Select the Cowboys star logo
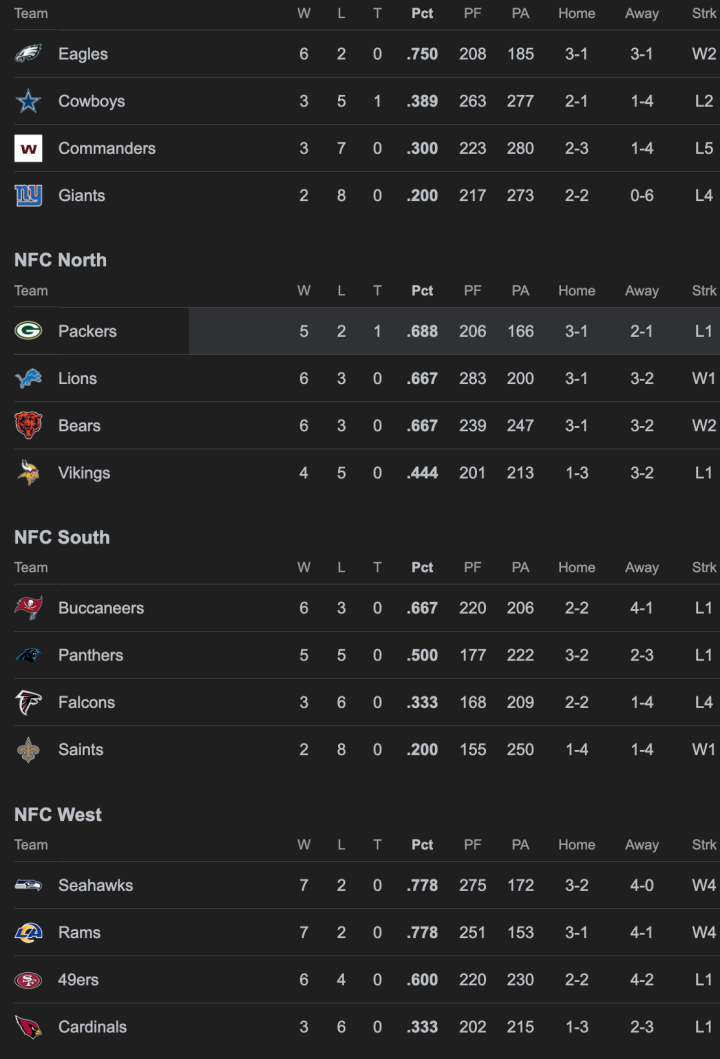This screenshot has width=720, height=1059. (28, 101)
